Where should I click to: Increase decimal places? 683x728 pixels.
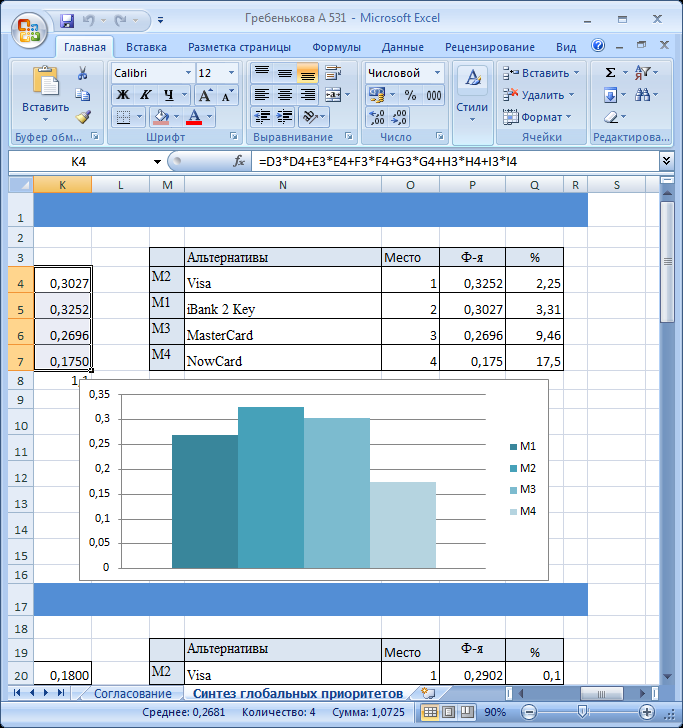click(377, 117)
